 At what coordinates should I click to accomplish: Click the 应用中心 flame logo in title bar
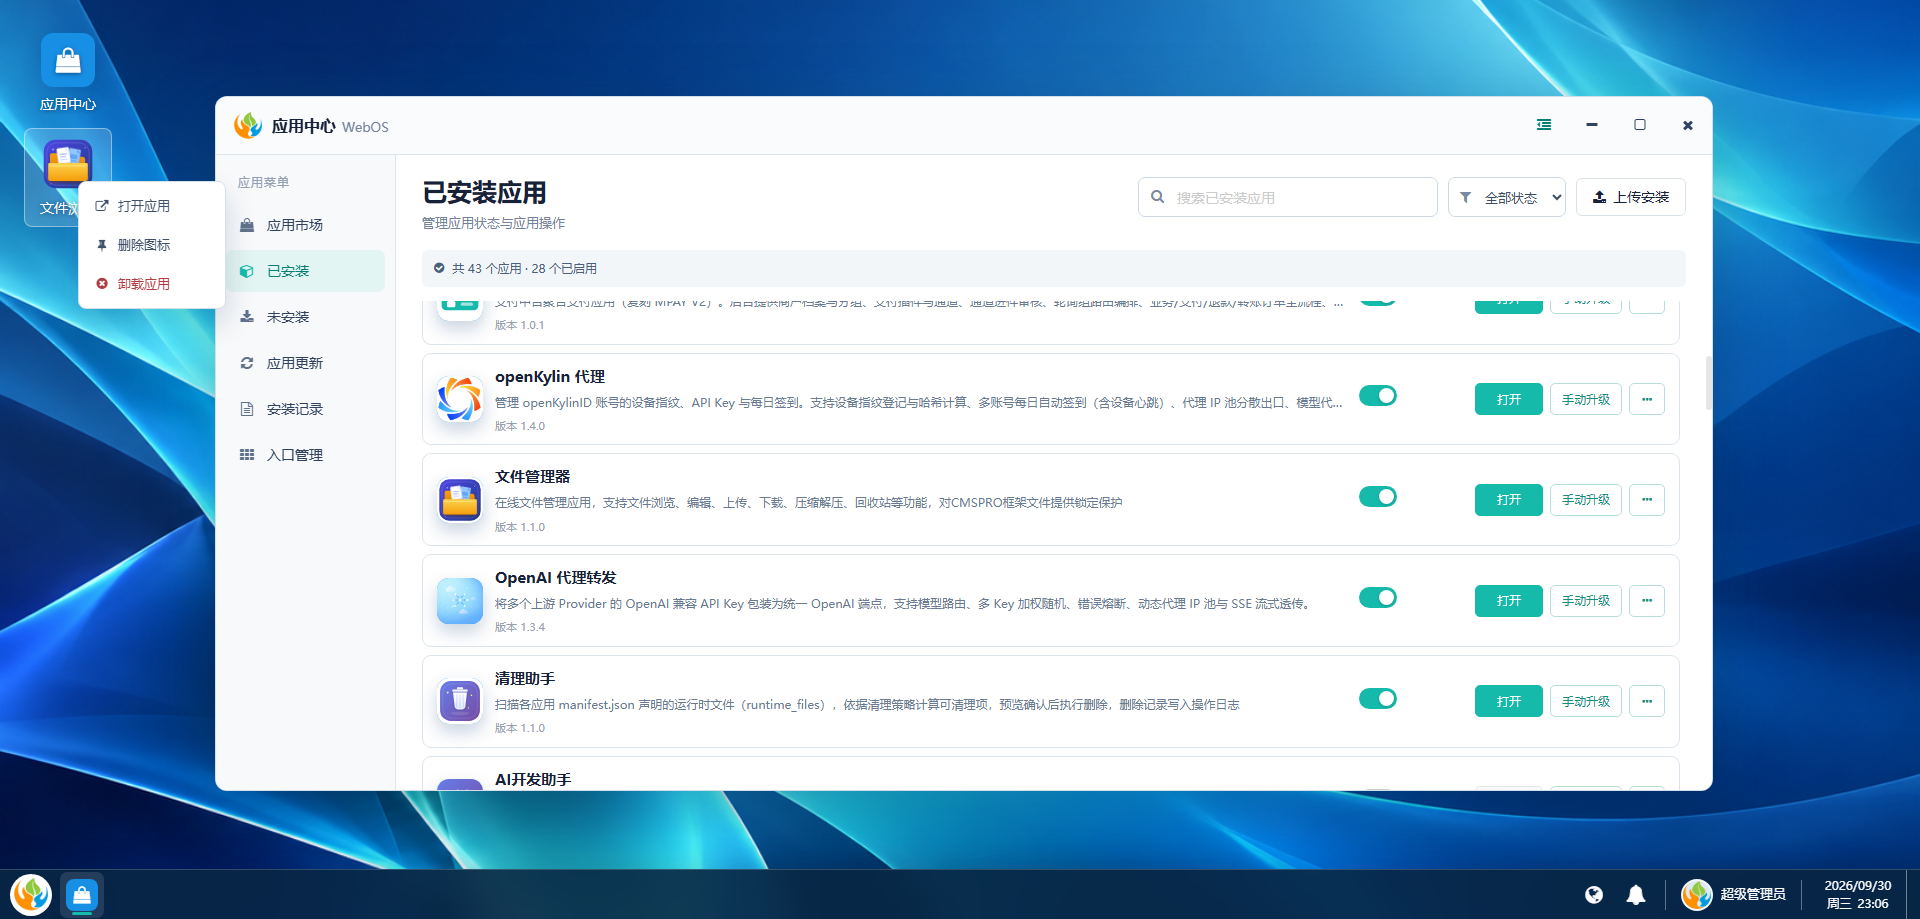point(248,126)
